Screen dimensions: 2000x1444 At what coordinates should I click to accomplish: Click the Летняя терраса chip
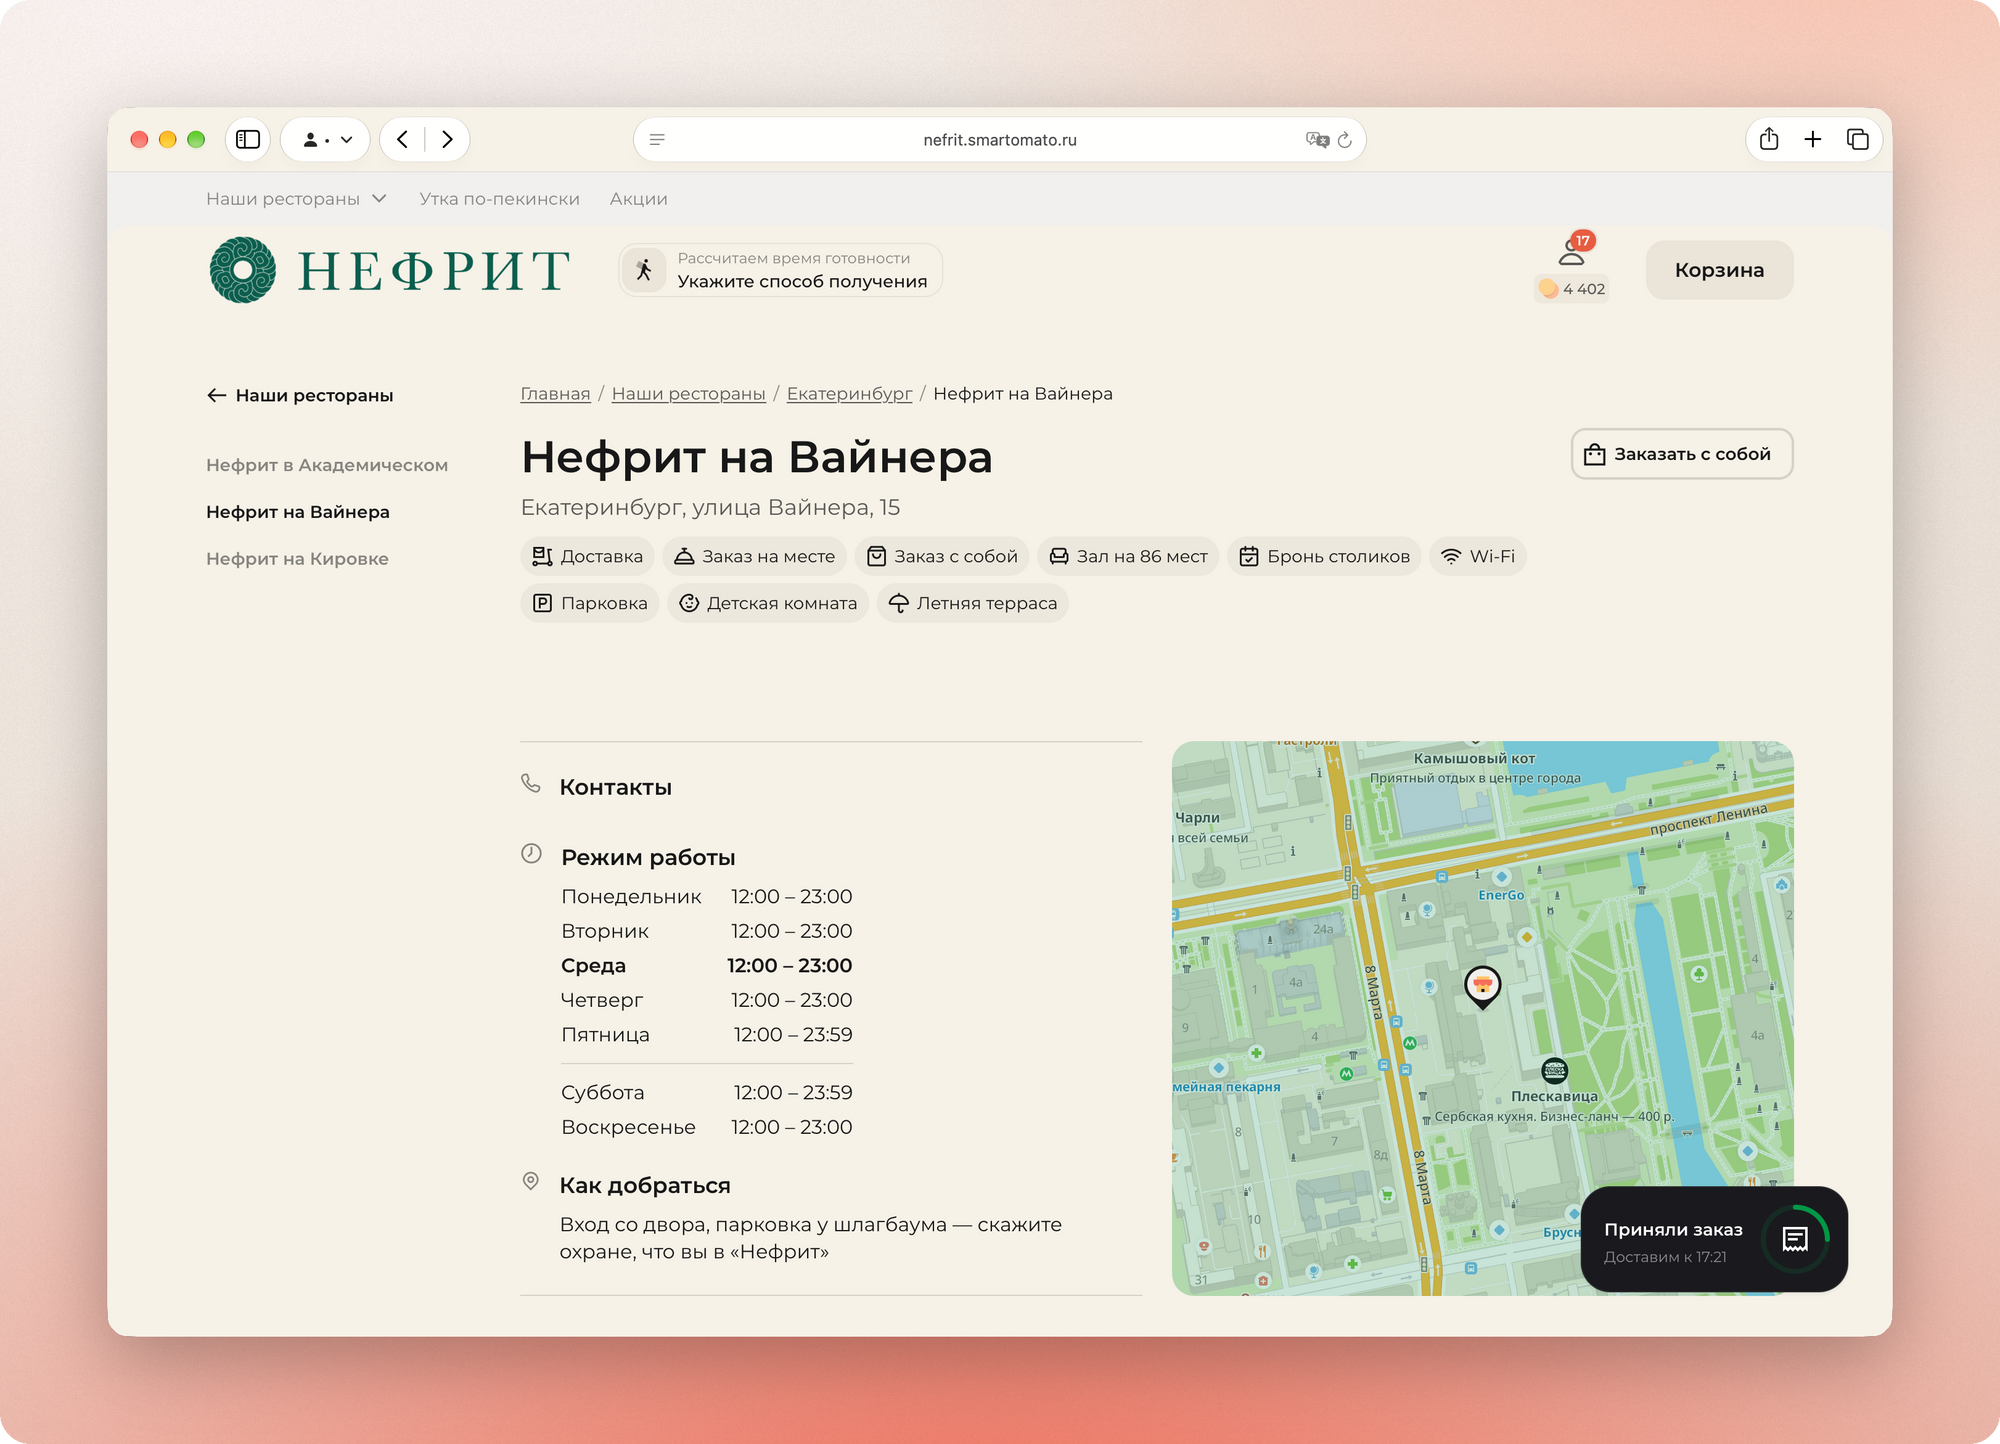tap(973, 604)
